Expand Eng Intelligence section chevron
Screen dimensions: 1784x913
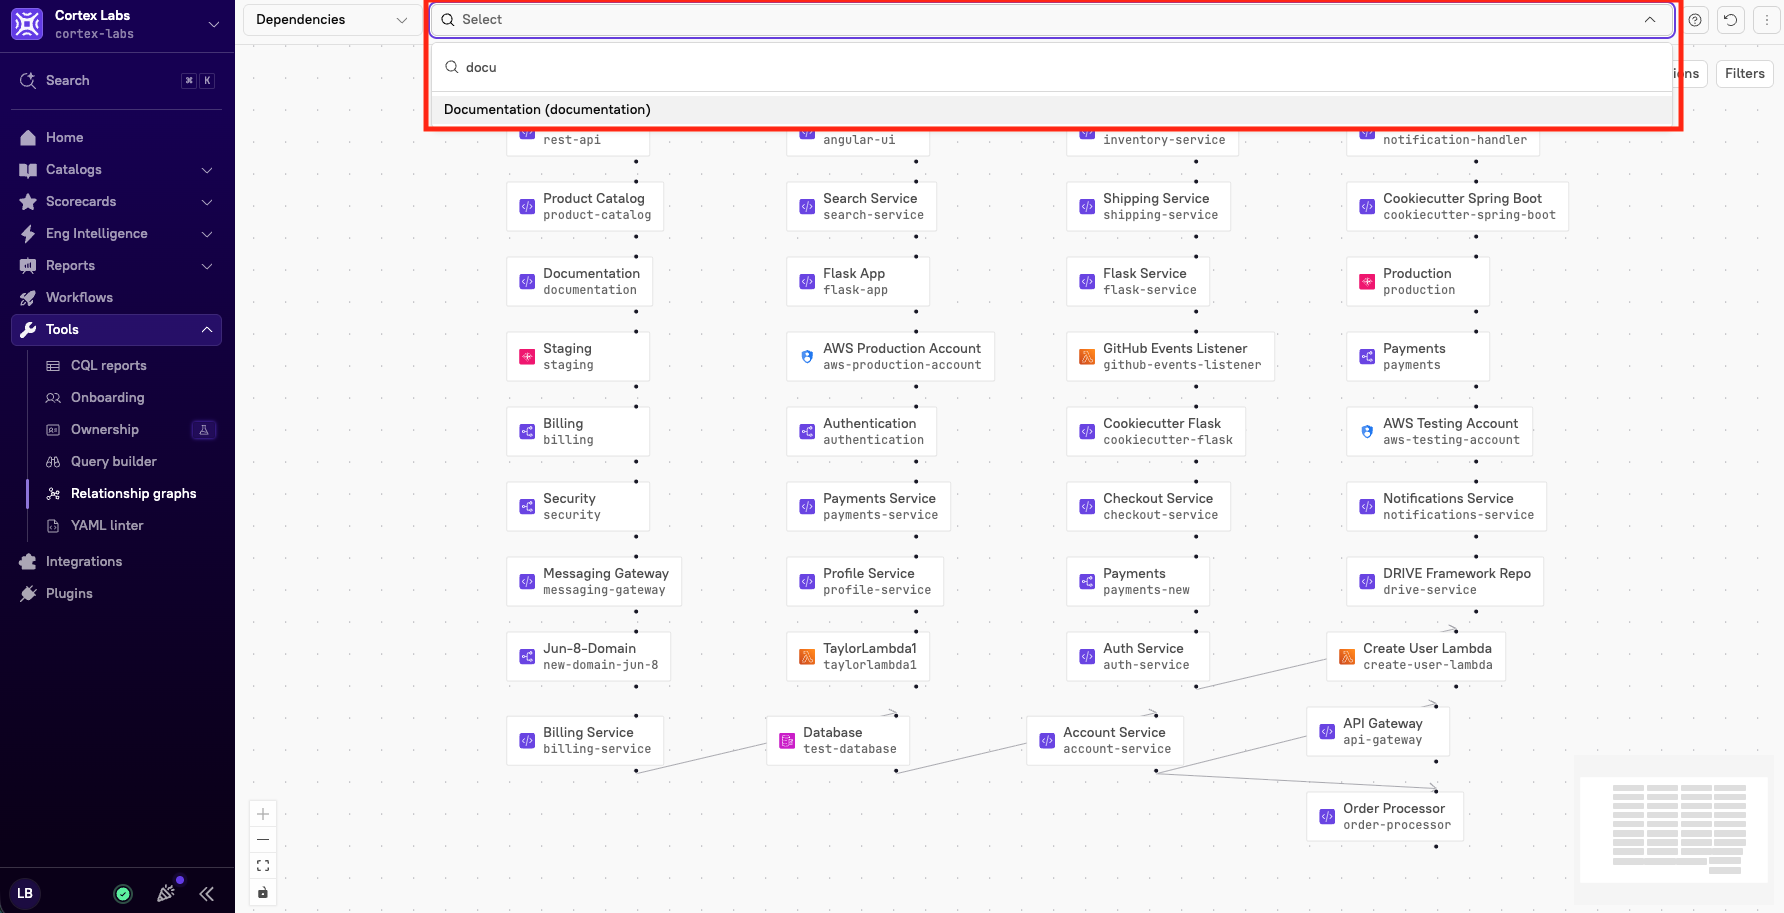coord(207,234)
